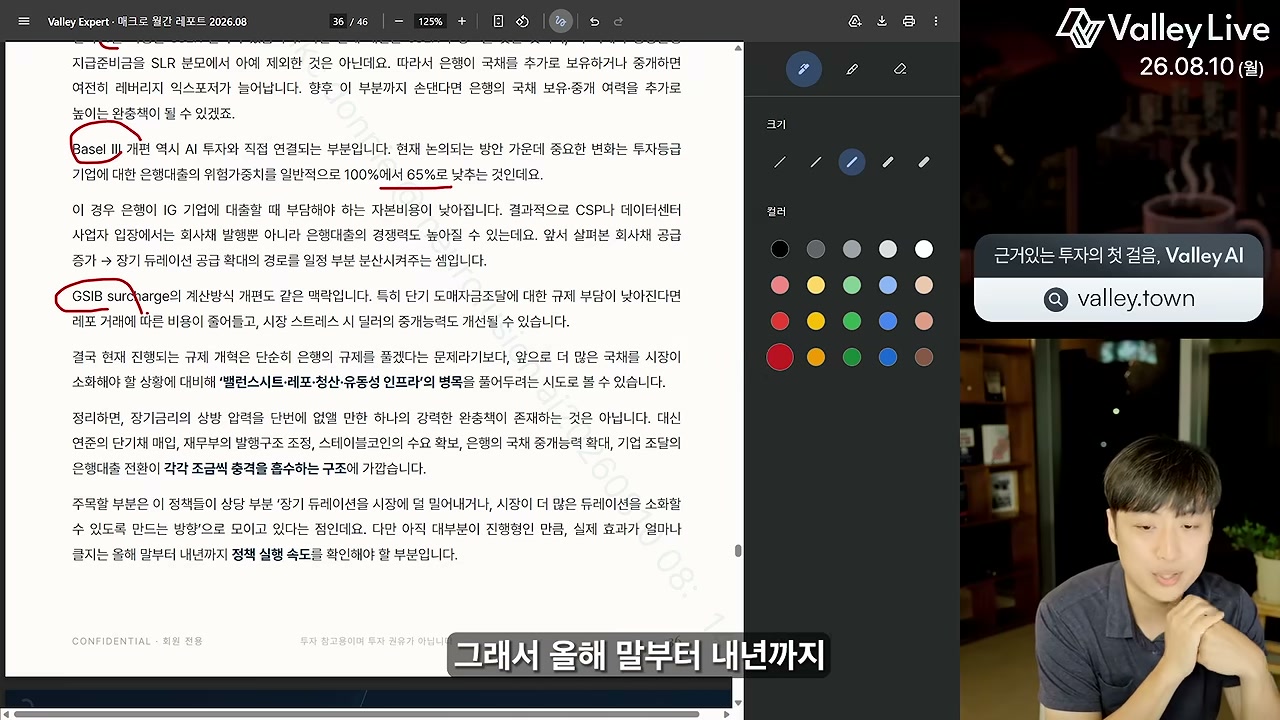This screenshot has width=1280, height=720.
Task: Download the PDF file
Action: click(882, 21)
